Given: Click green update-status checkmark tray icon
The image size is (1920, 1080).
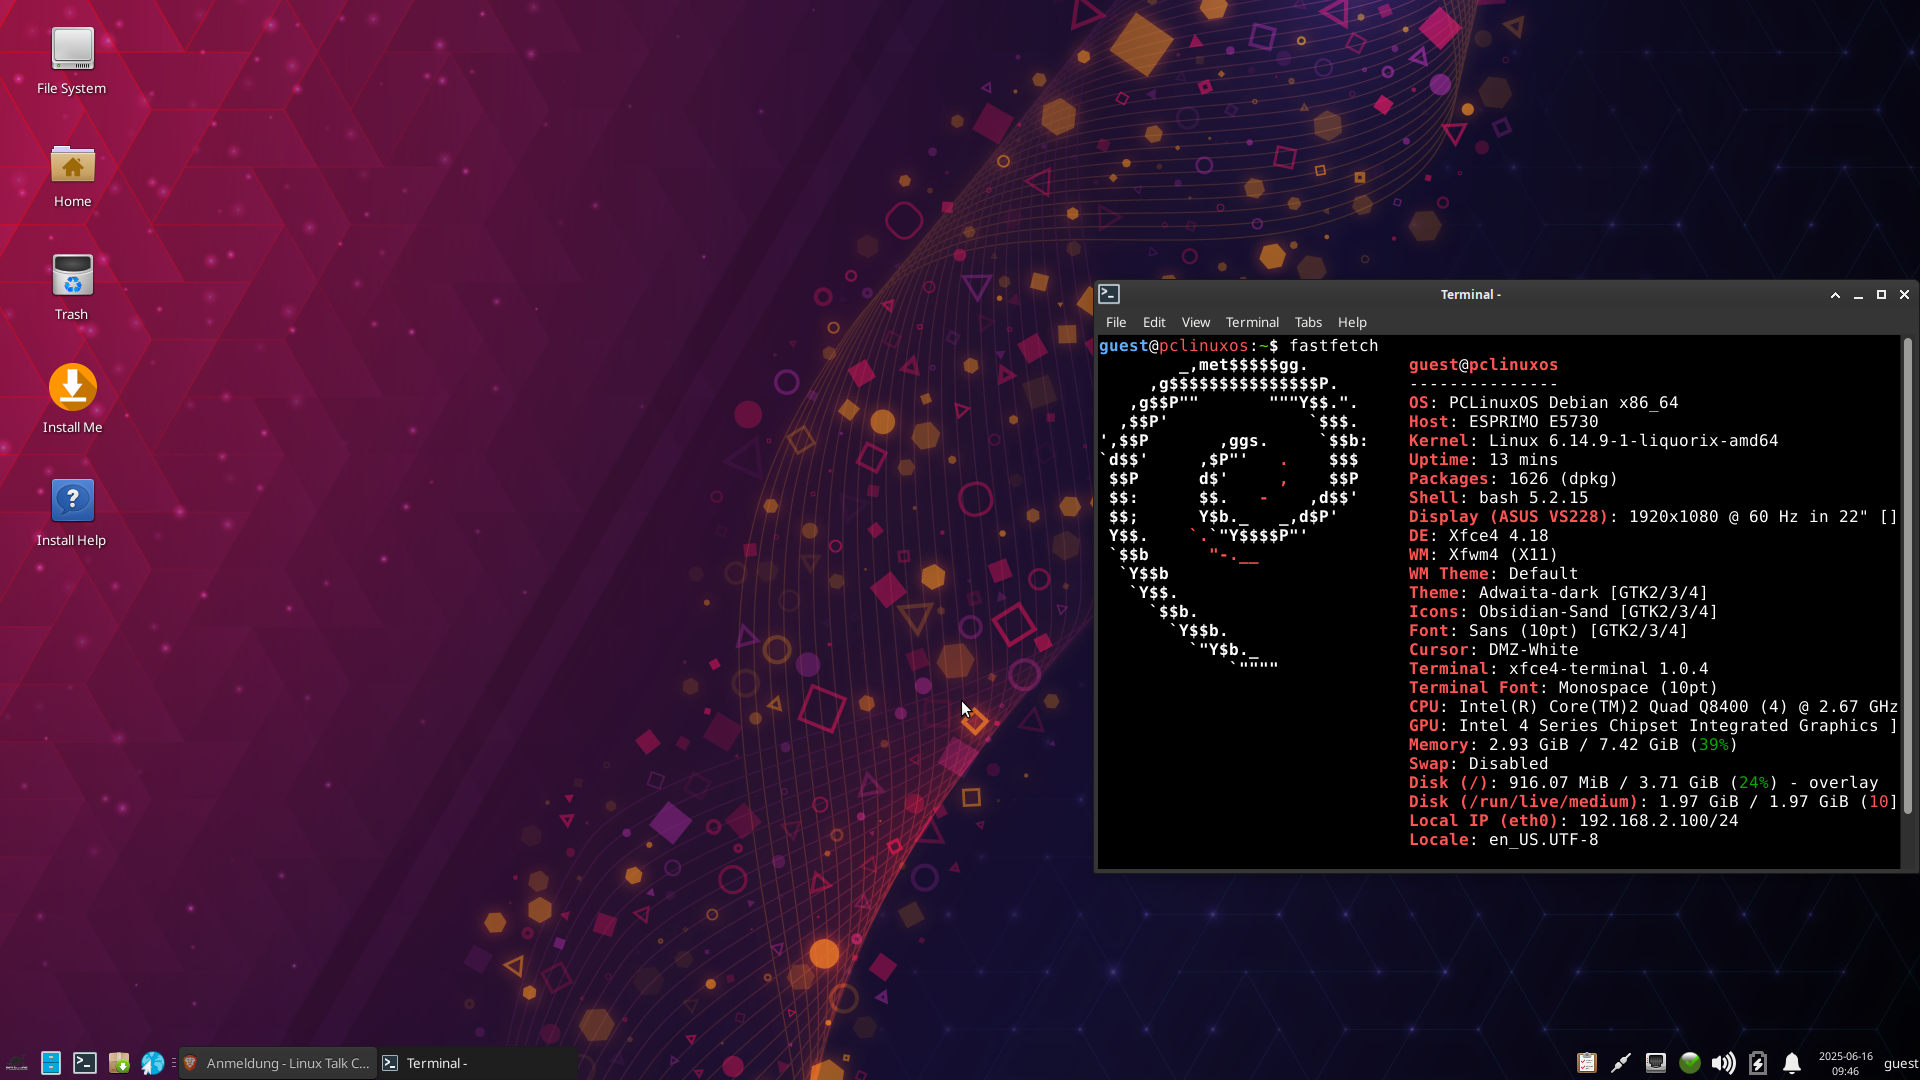Looking at the screenshot, I should [1690, 1063].
